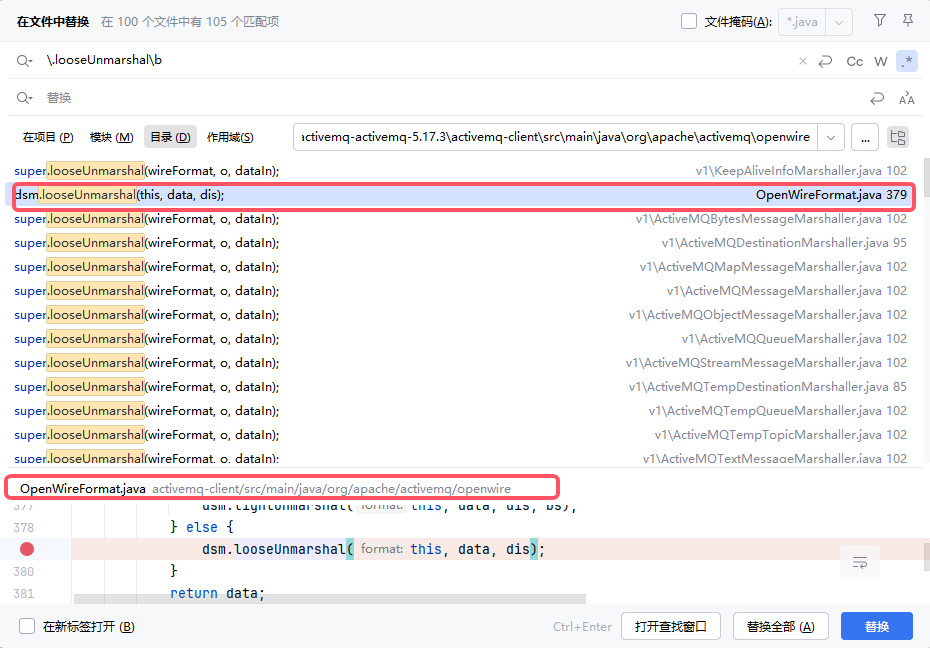Toggle whole words W option
Screen dimensions: 930x648
881,61
